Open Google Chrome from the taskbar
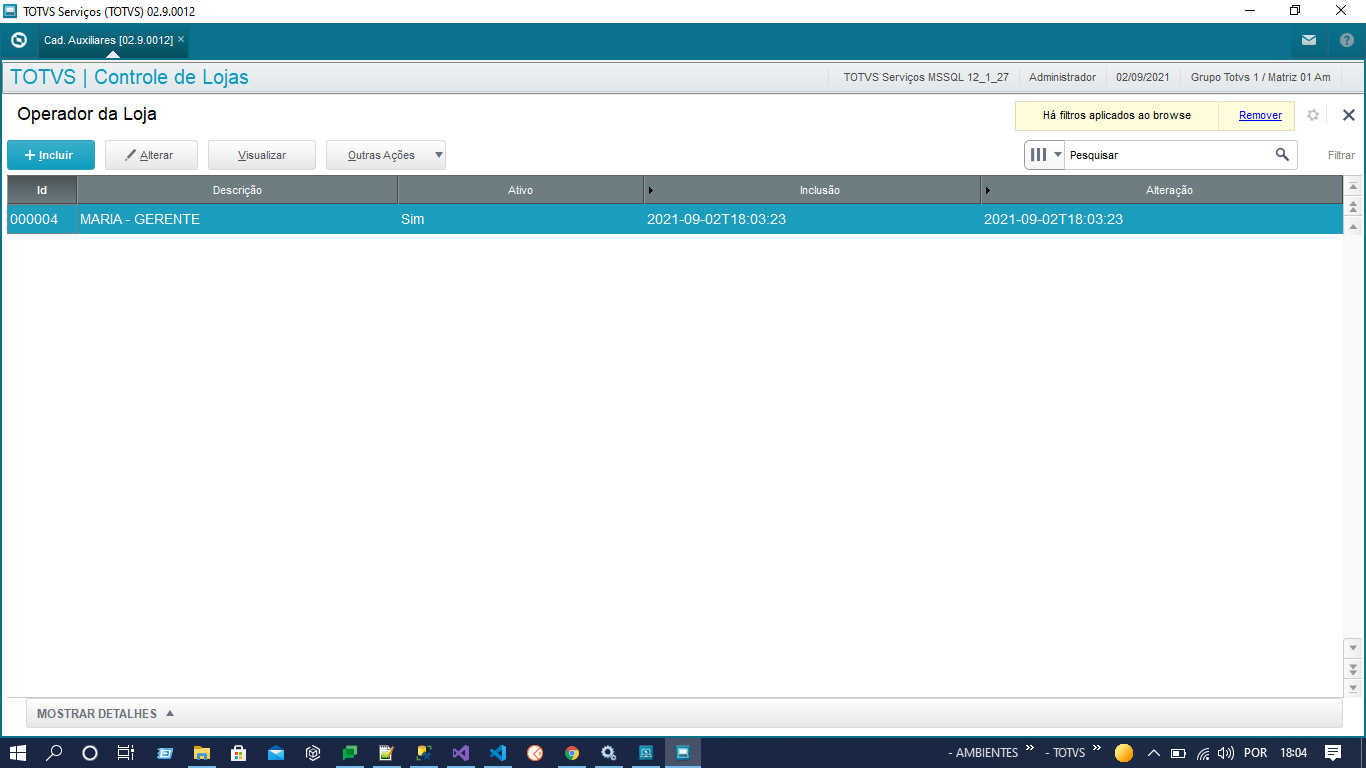1366x768 pixels. (x=572, y=753)
